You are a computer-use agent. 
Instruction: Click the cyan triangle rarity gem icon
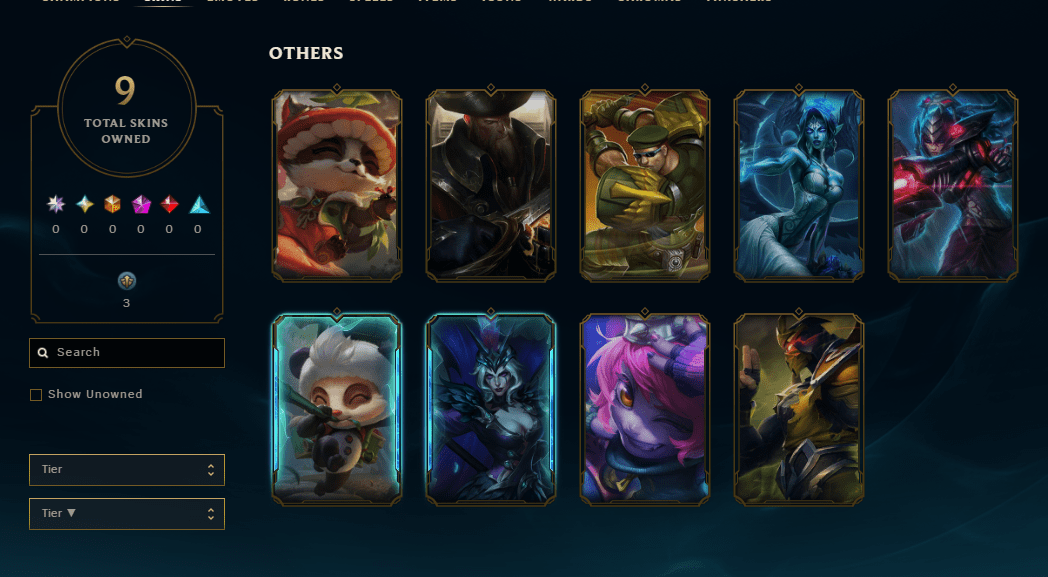click(199, 204)
